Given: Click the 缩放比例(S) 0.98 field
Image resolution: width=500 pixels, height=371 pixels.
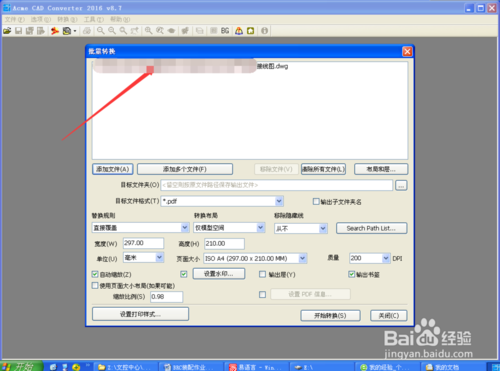Looking at the screenshot, I should [166, 297].
